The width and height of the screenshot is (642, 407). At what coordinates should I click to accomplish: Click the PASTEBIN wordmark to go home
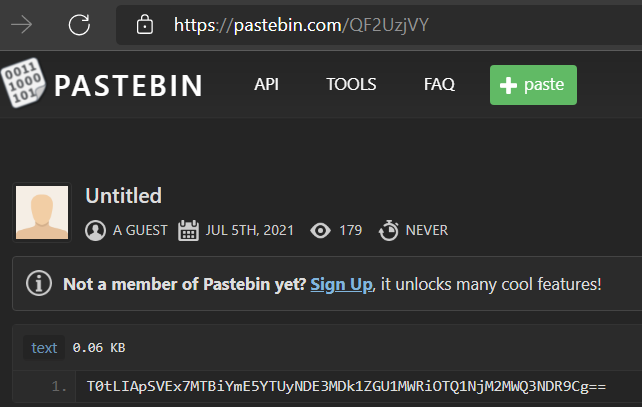coord(128,85)
